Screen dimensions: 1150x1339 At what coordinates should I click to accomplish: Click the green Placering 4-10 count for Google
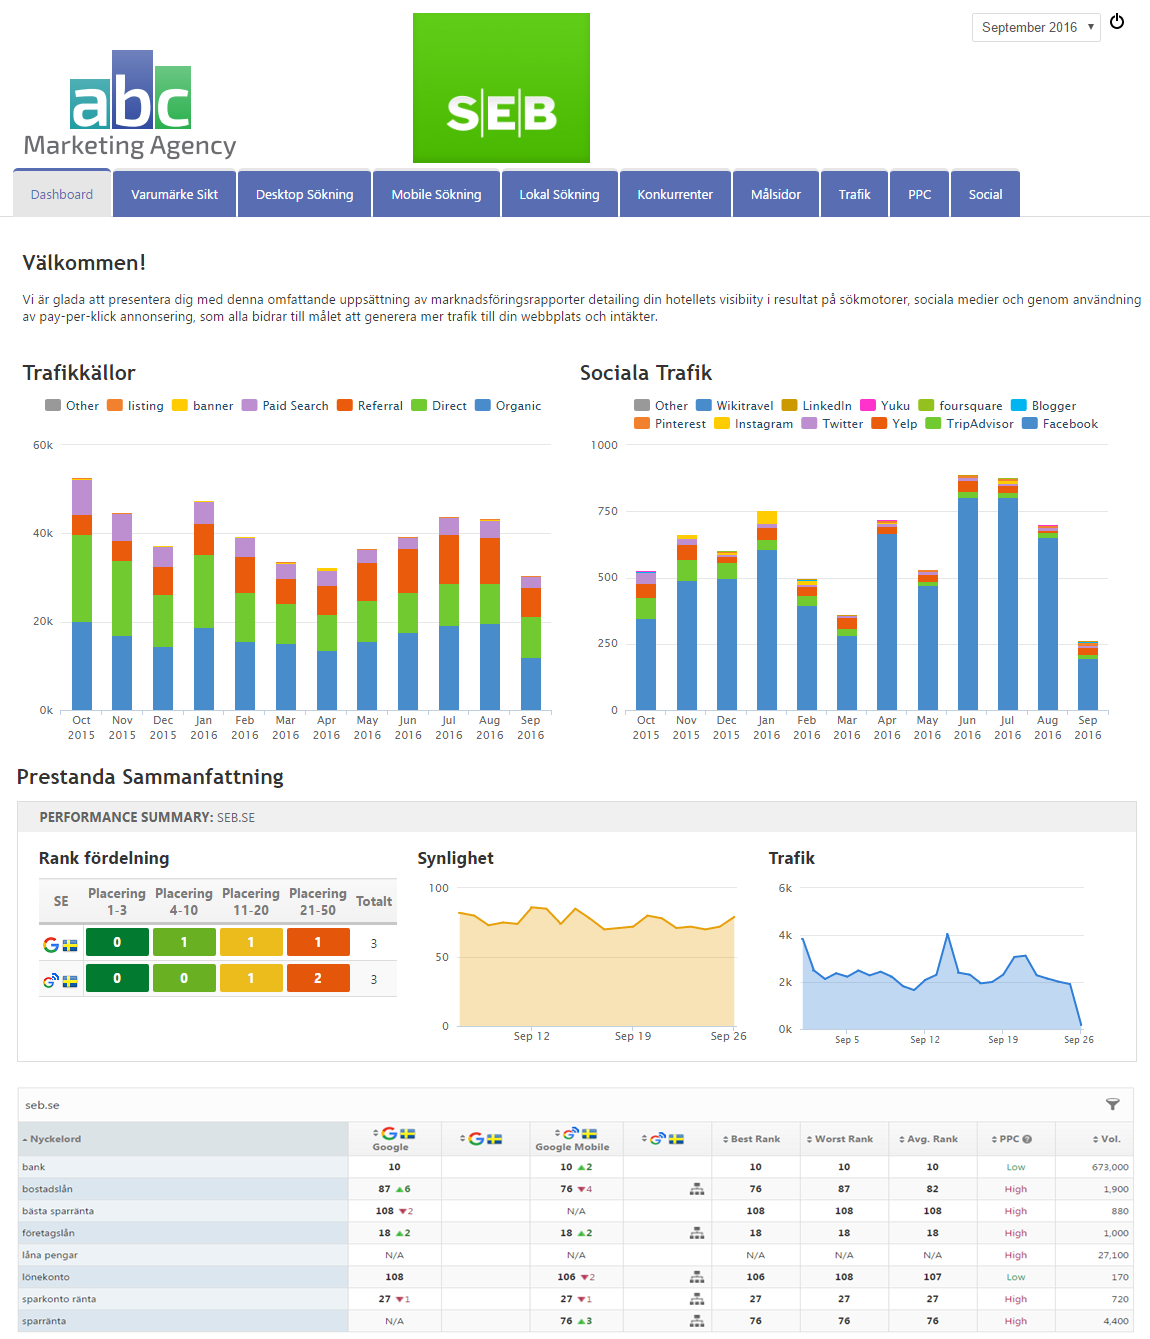click(184, 942)
